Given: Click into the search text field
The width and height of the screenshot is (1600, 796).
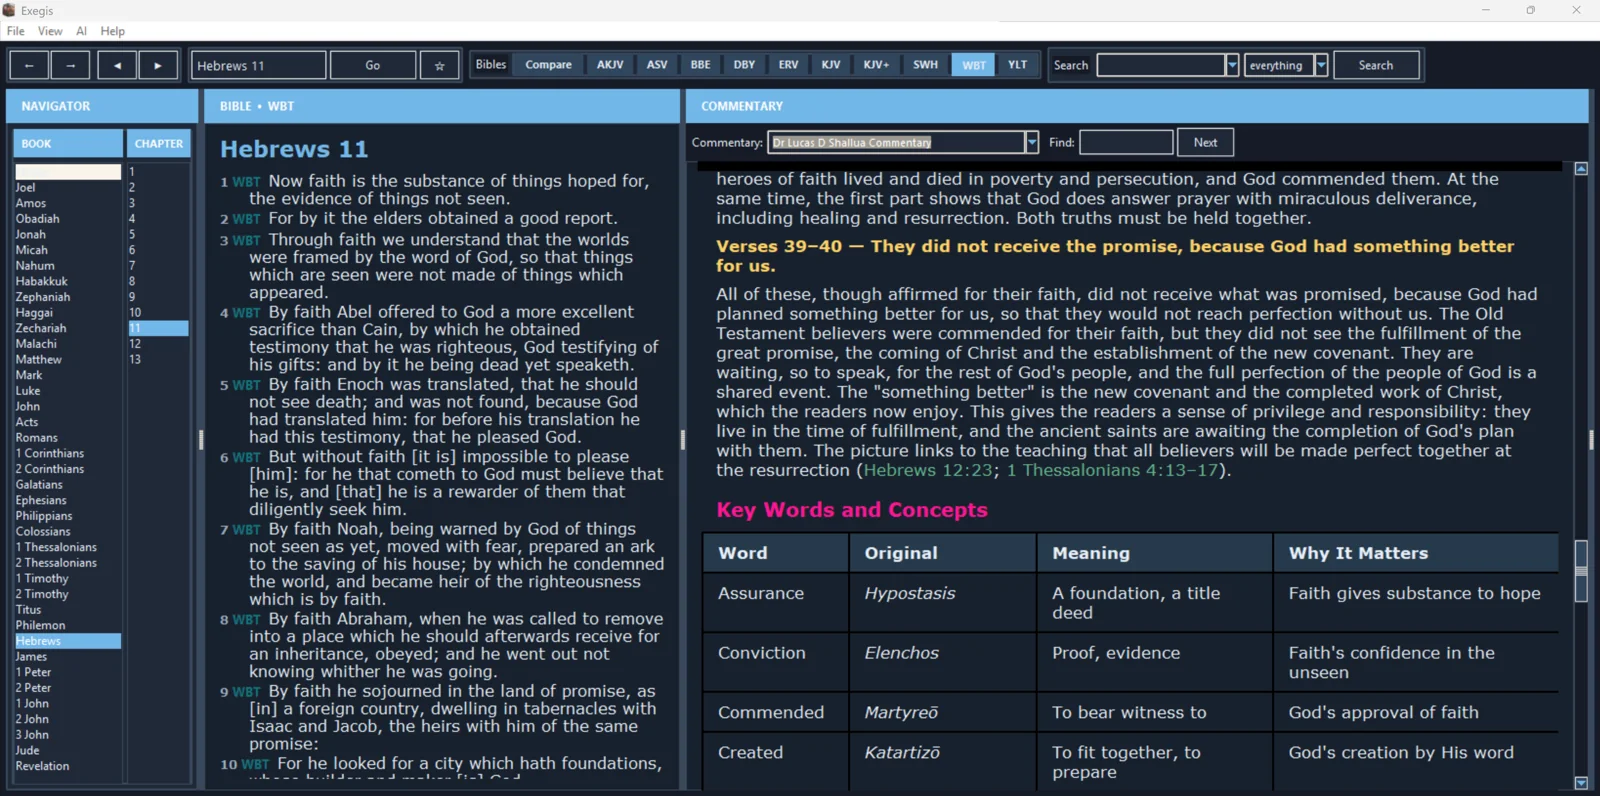Looking at the screenshot, I should 1161,65.
